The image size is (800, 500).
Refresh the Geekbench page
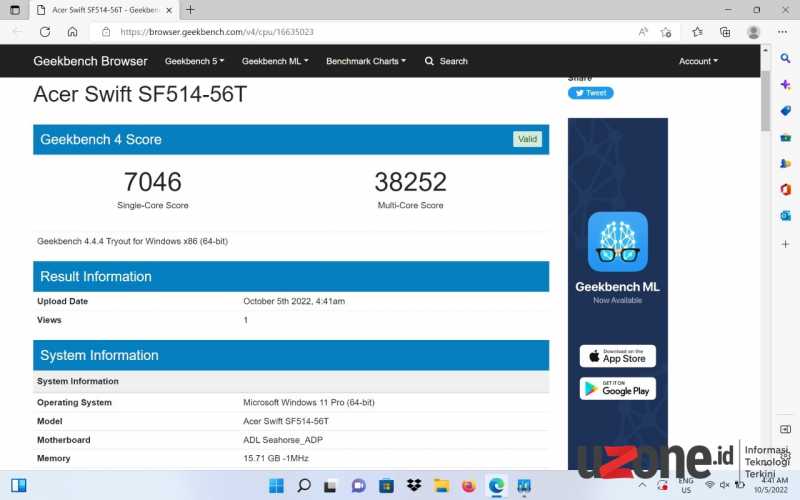(45, 32)
